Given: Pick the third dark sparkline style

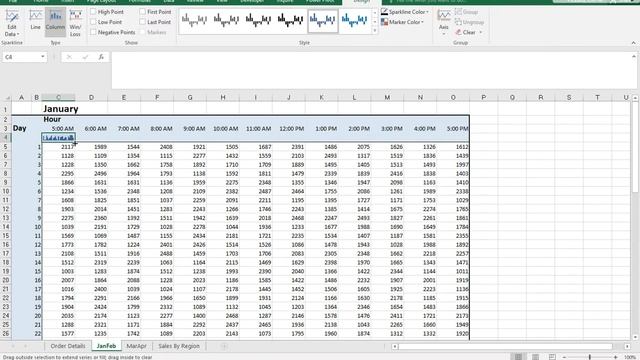Looking at the screenshot, I should pos(258,20).
